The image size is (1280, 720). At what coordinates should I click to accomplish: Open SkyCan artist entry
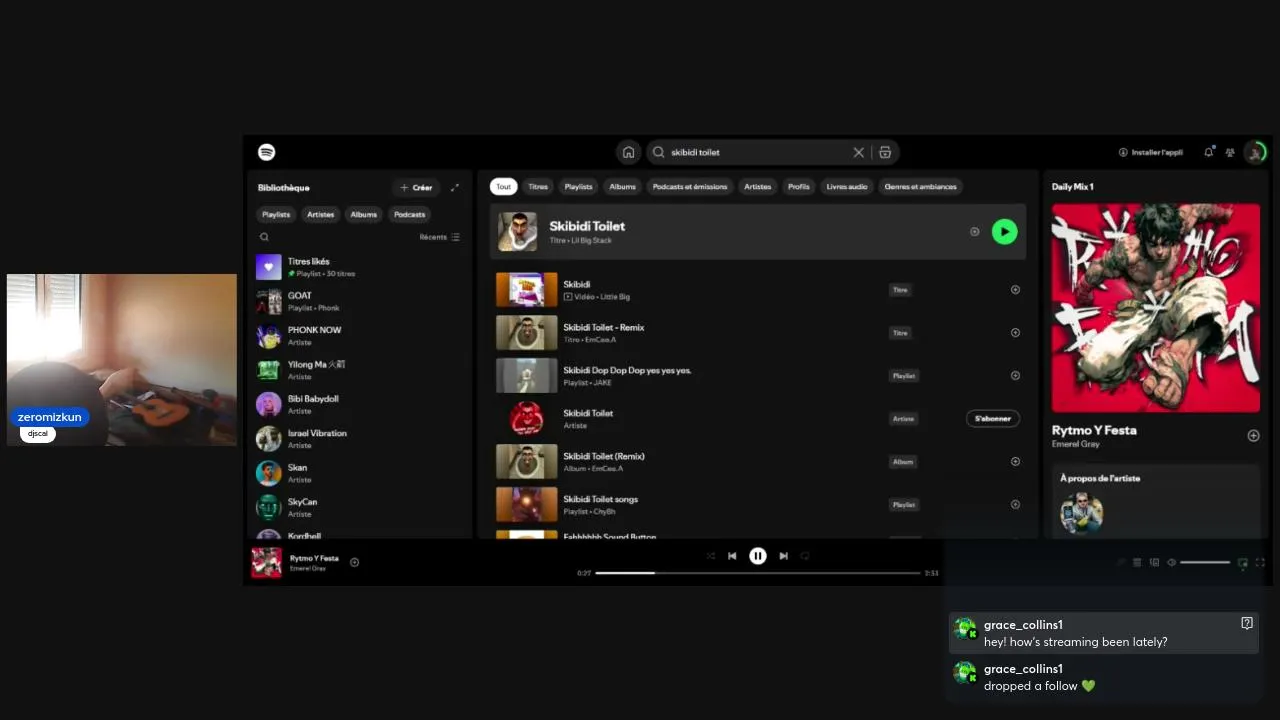click(360, 507)
